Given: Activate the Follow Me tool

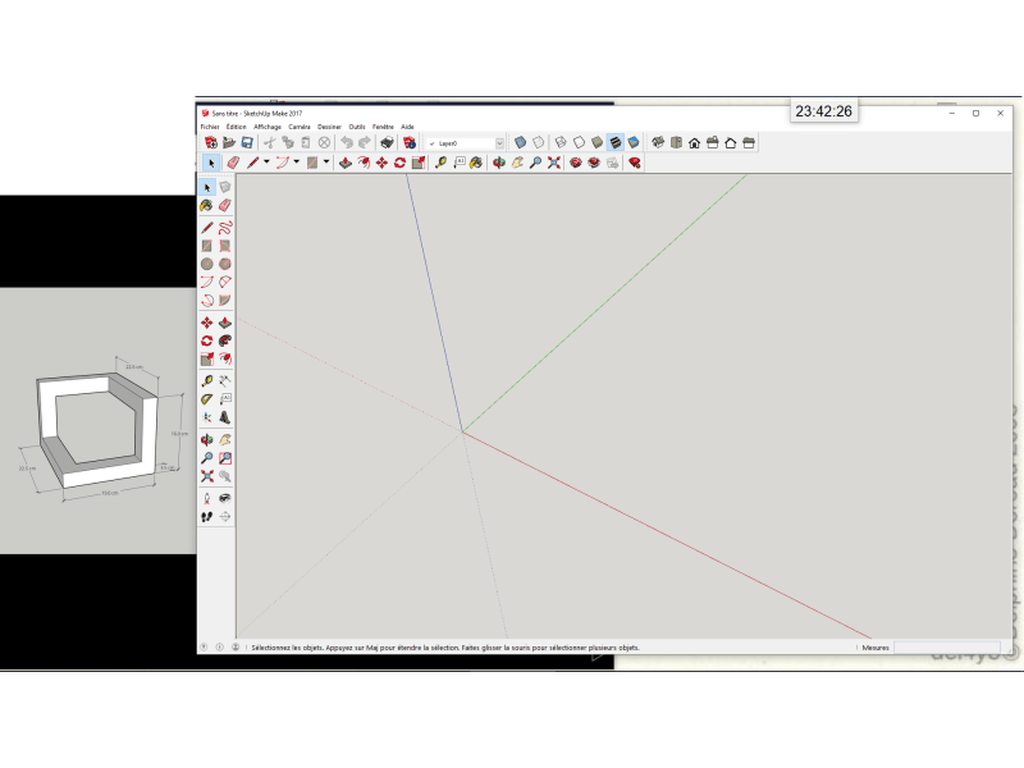Looking at the screenshot, I should [225, 341].
